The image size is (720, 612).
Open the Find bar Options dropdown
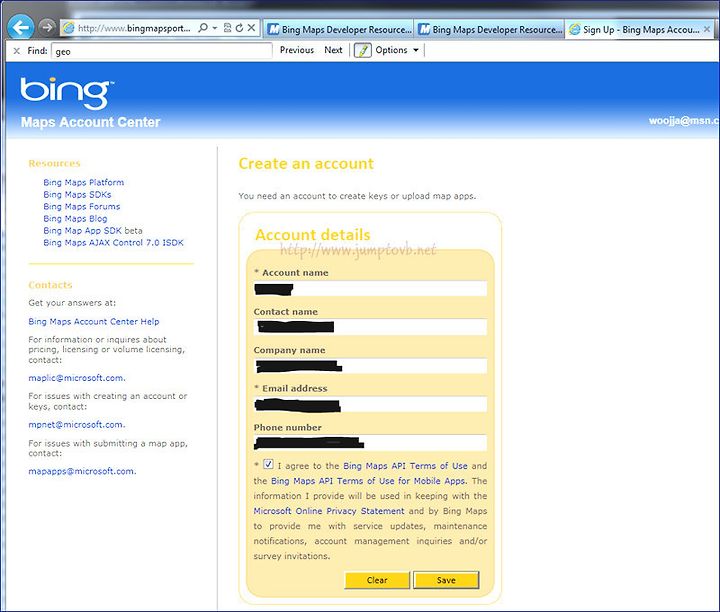(398, 50)
